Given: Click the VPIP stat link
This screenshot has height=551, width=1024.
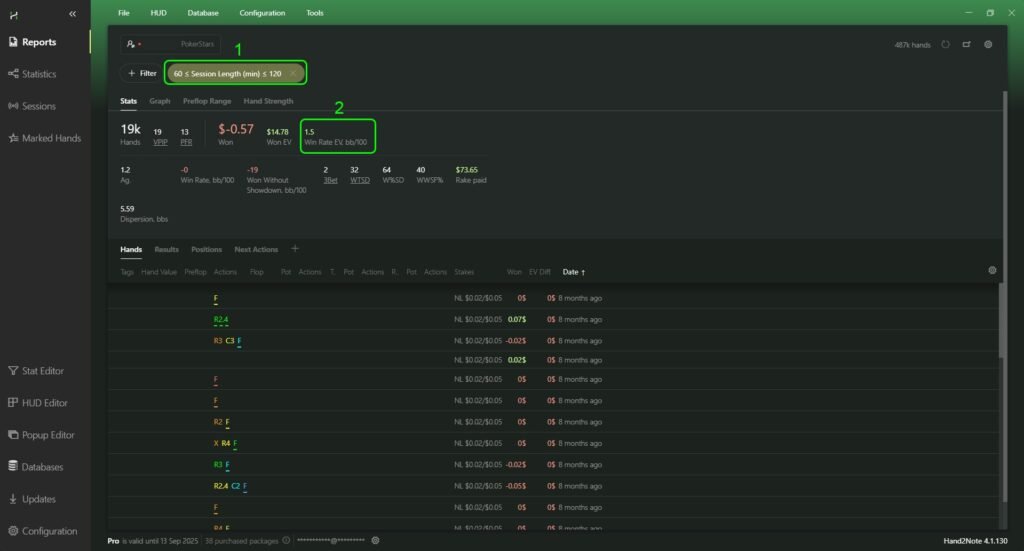Looking at the screenshot, I should pyautogui.click(x=158, y=142).
